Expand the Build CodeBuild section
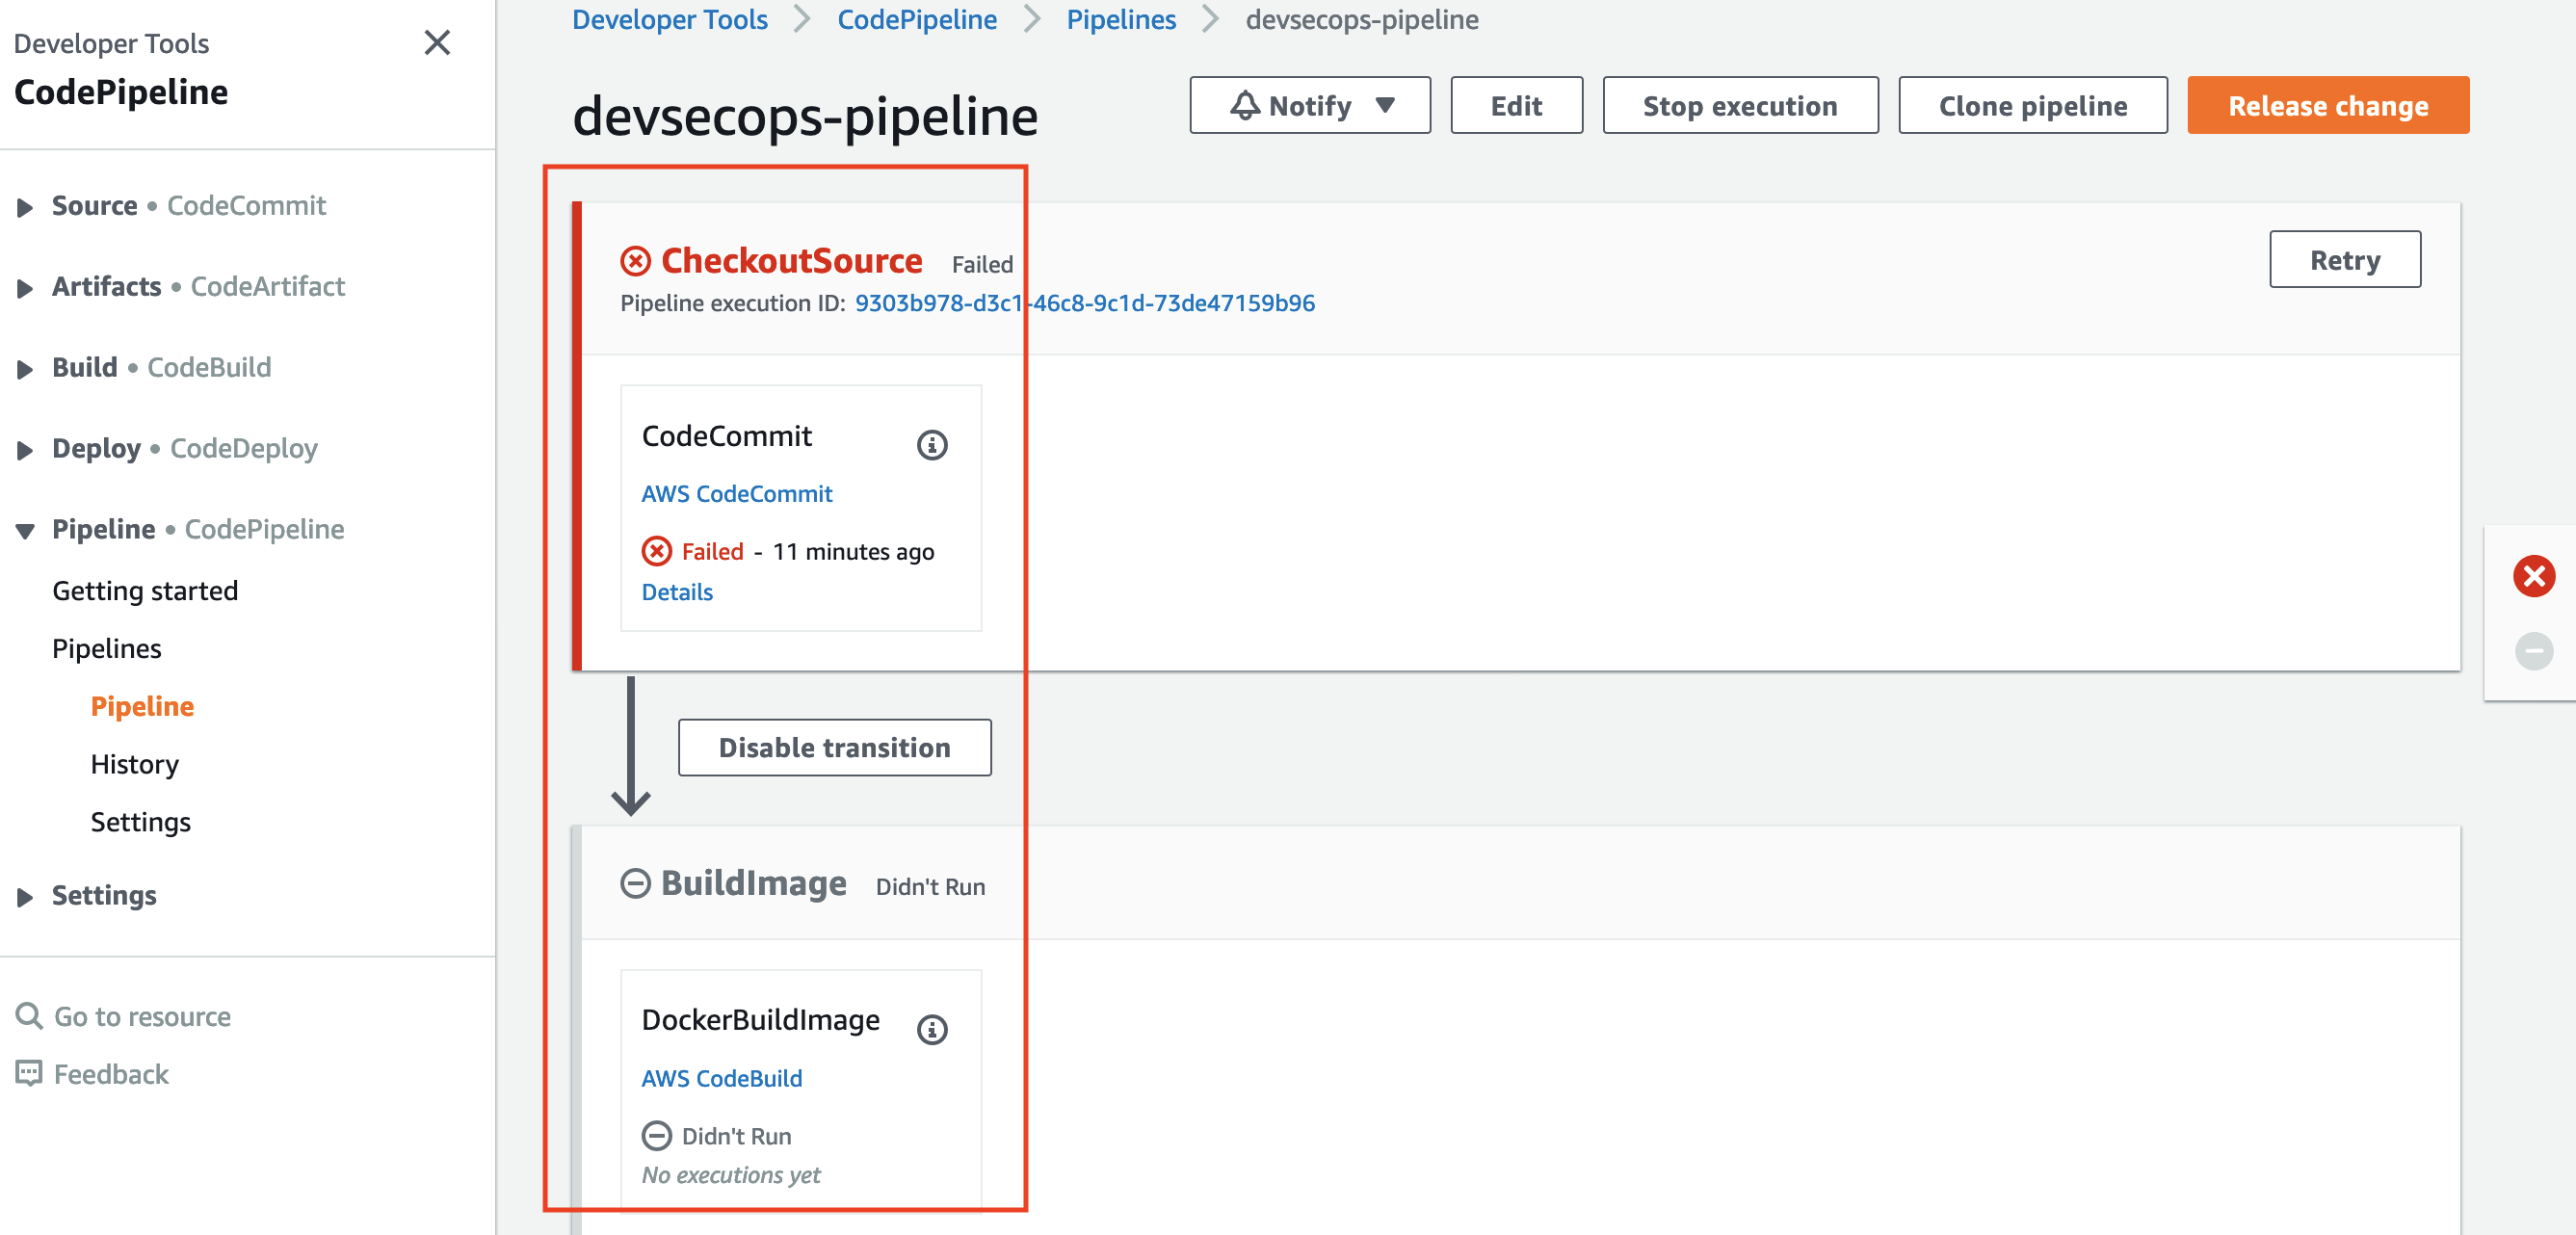Image resolution: width=2576 pixels, height=1235 pixels. (25, 369)
